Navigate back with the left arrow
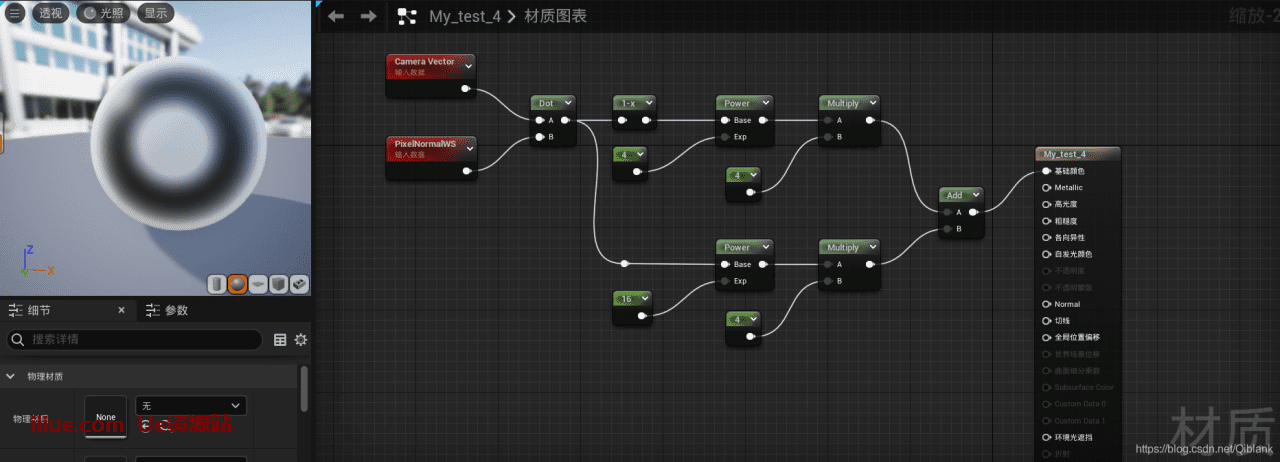1280x462 pixels. (336, 16)
